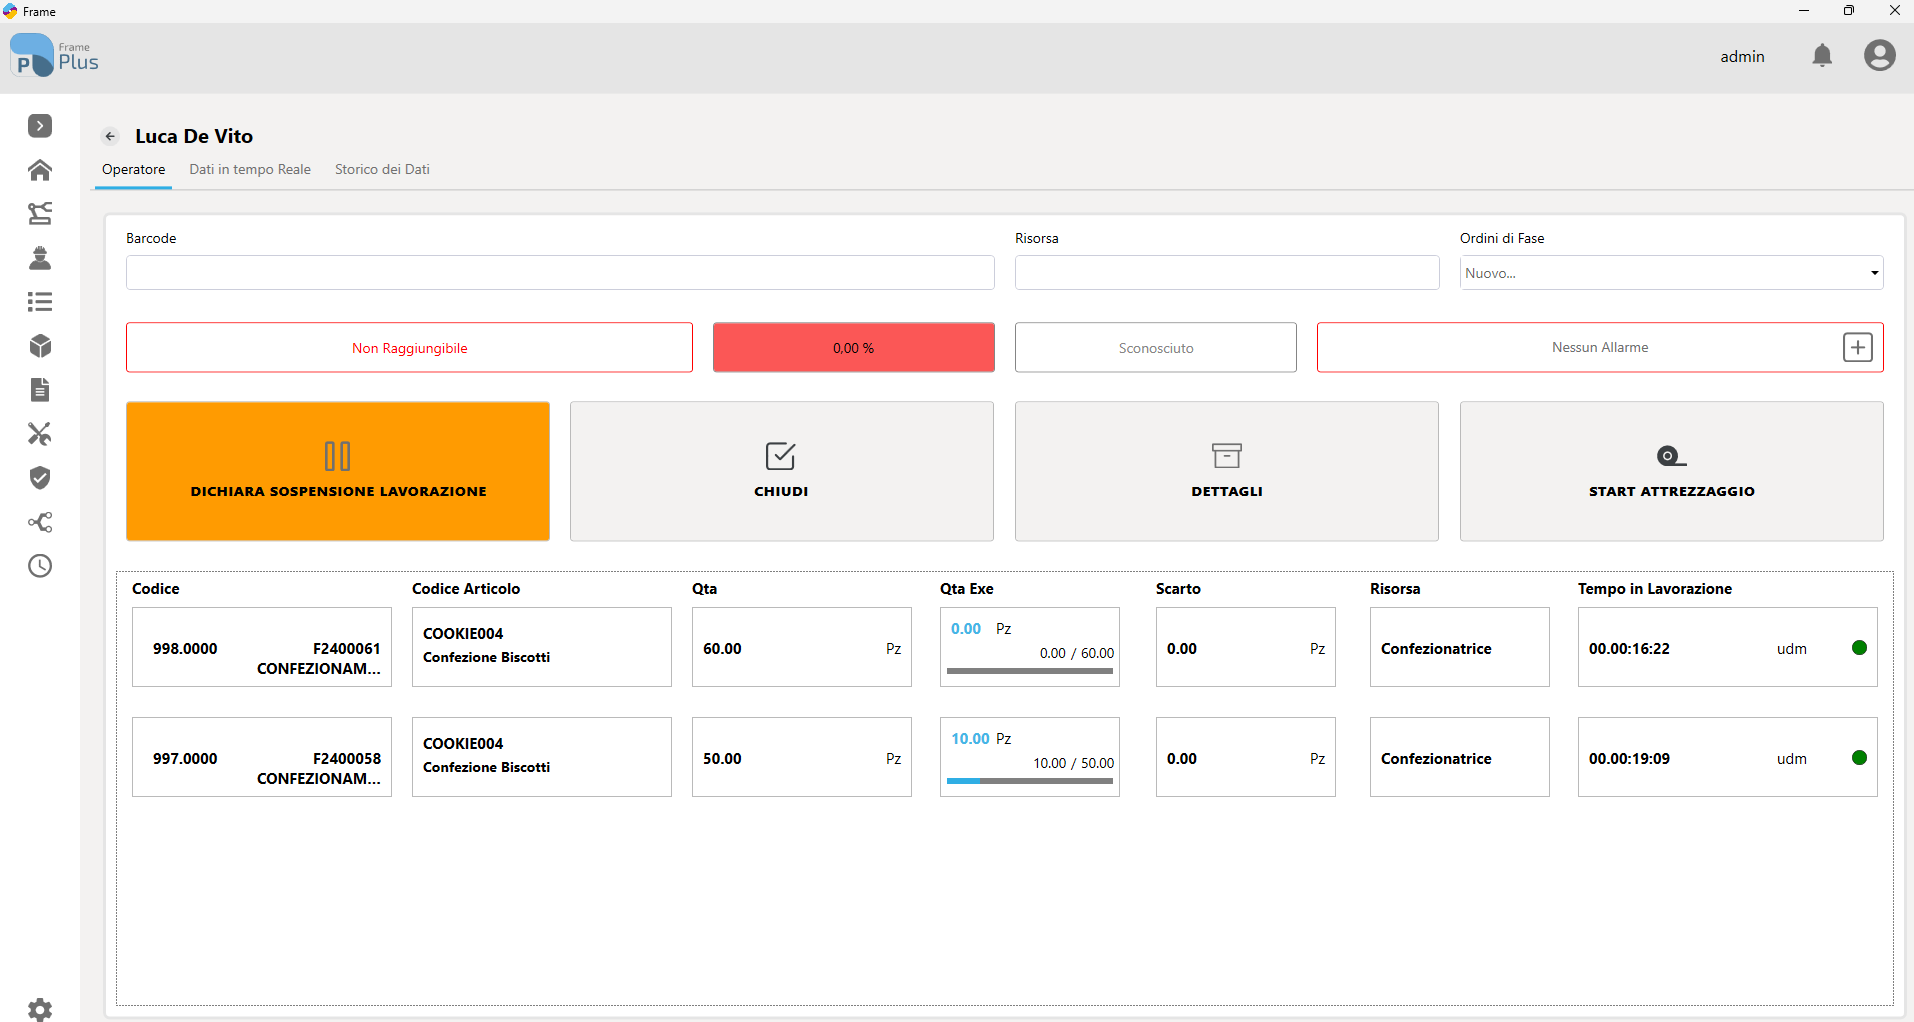1914x1022 pixels.
Task: Click the Codice Articolo column header
Action: (466, 589)
